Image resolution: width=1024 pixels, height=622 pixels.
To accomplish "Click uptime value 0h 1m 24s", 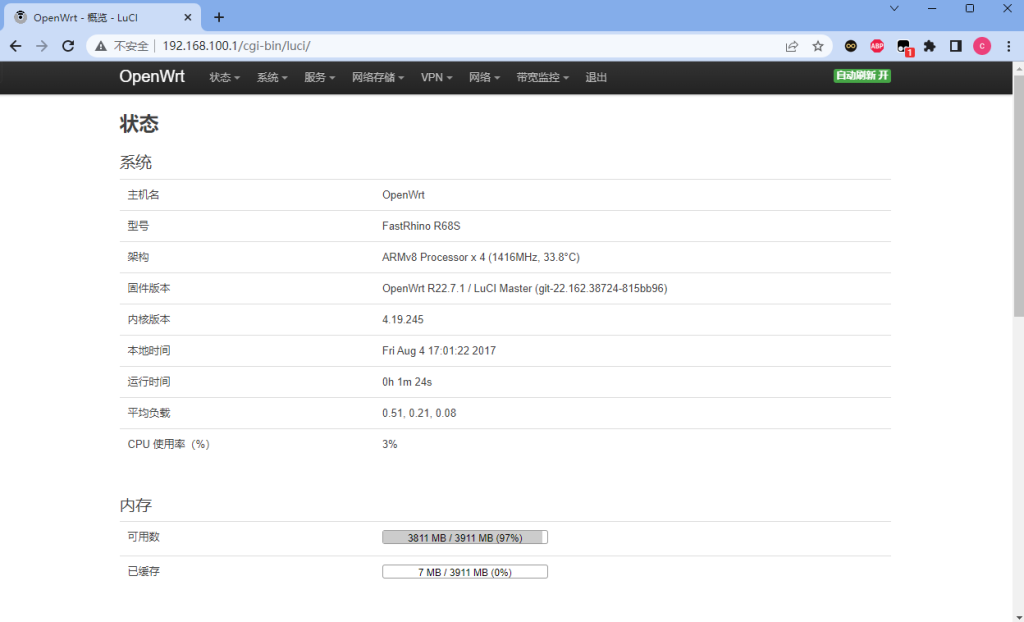I will coord(407,382).
